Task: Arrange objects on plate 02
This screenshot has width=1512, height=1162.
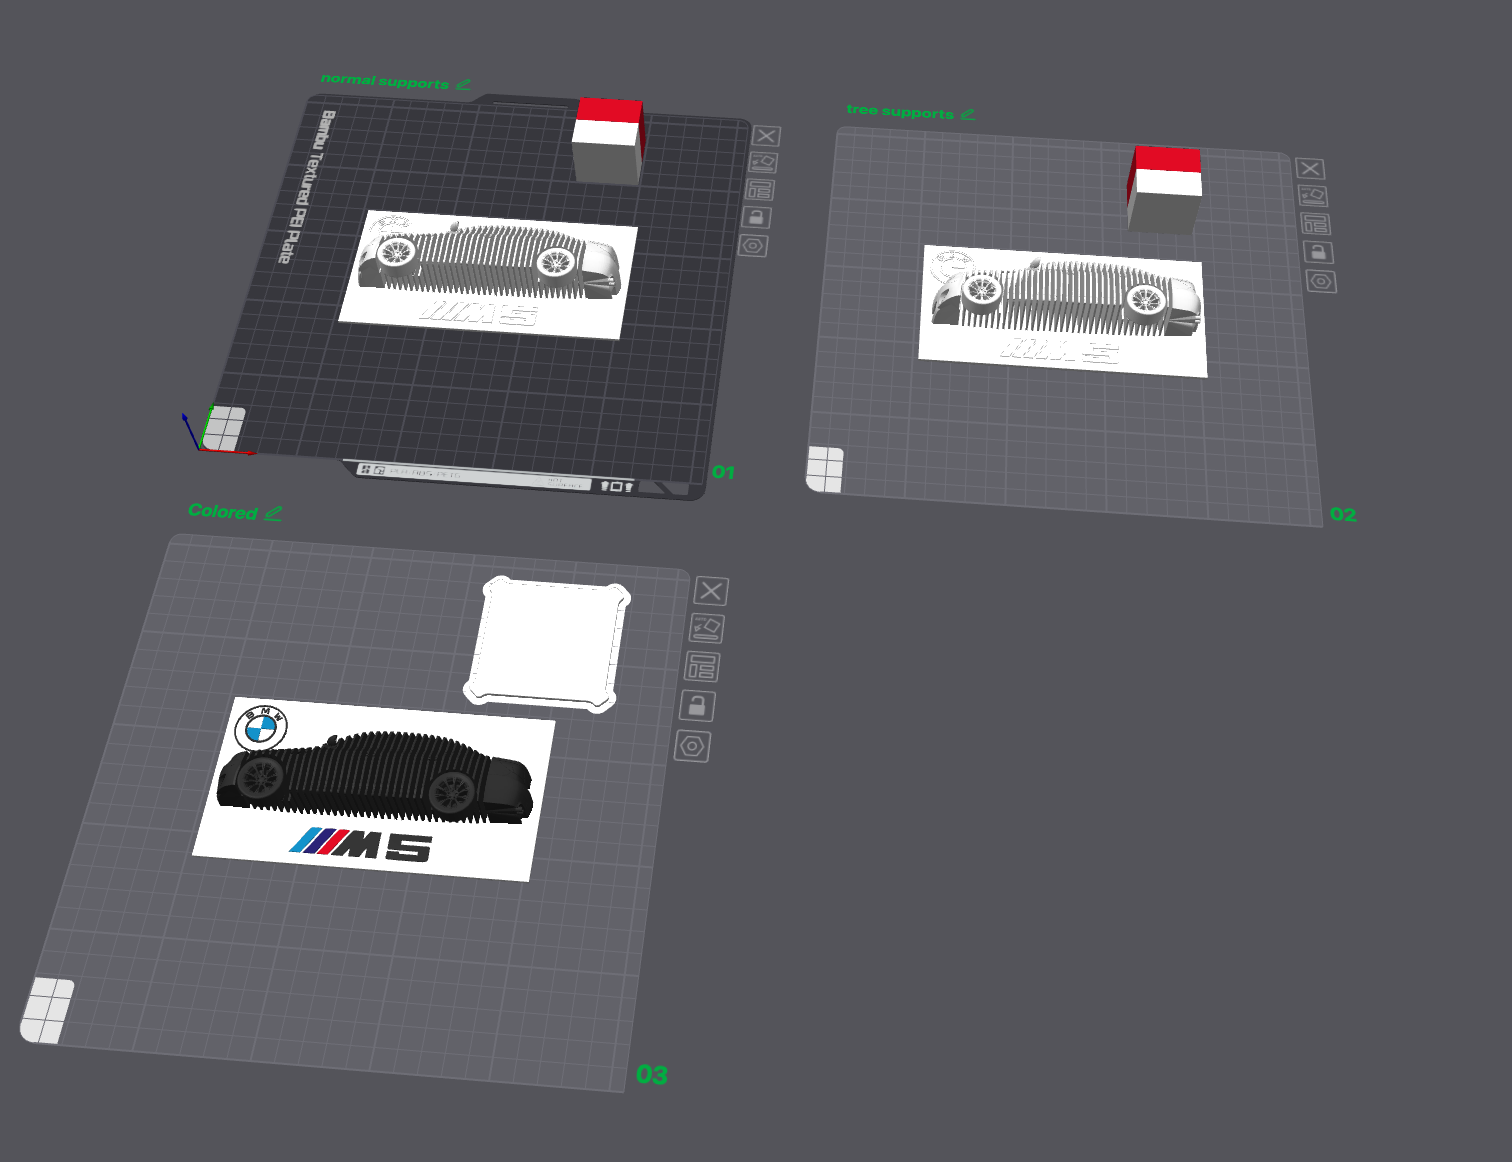Action: [x=1315, y=224]
